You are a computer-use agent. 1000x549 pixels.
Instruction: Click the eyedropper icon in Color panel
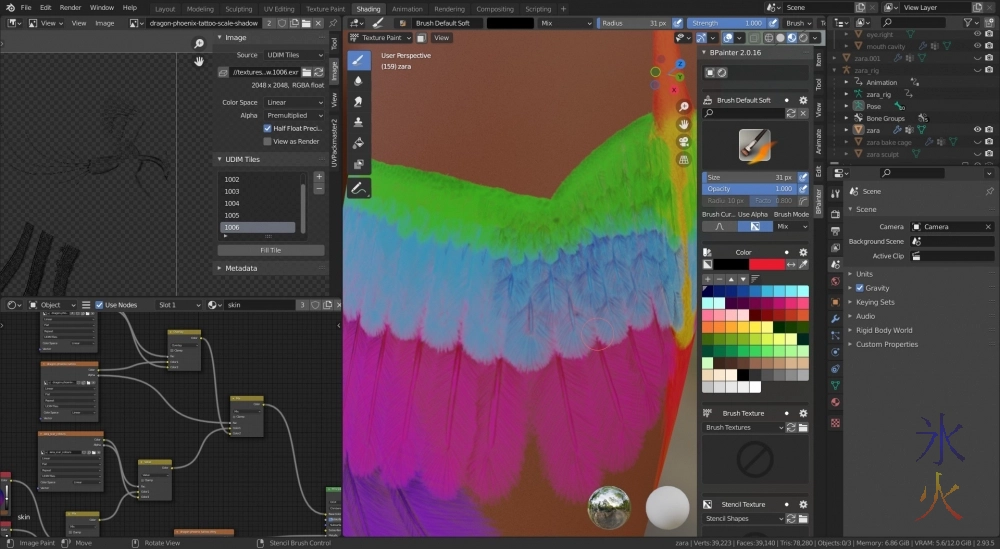[802, 264]
